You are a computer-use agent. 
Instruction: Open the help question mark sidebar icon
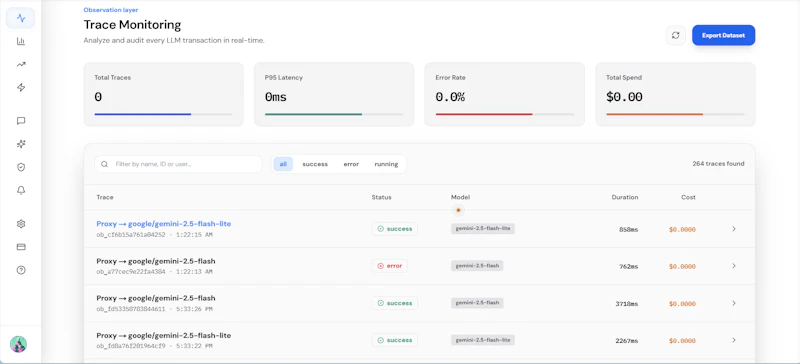(21, 270)
